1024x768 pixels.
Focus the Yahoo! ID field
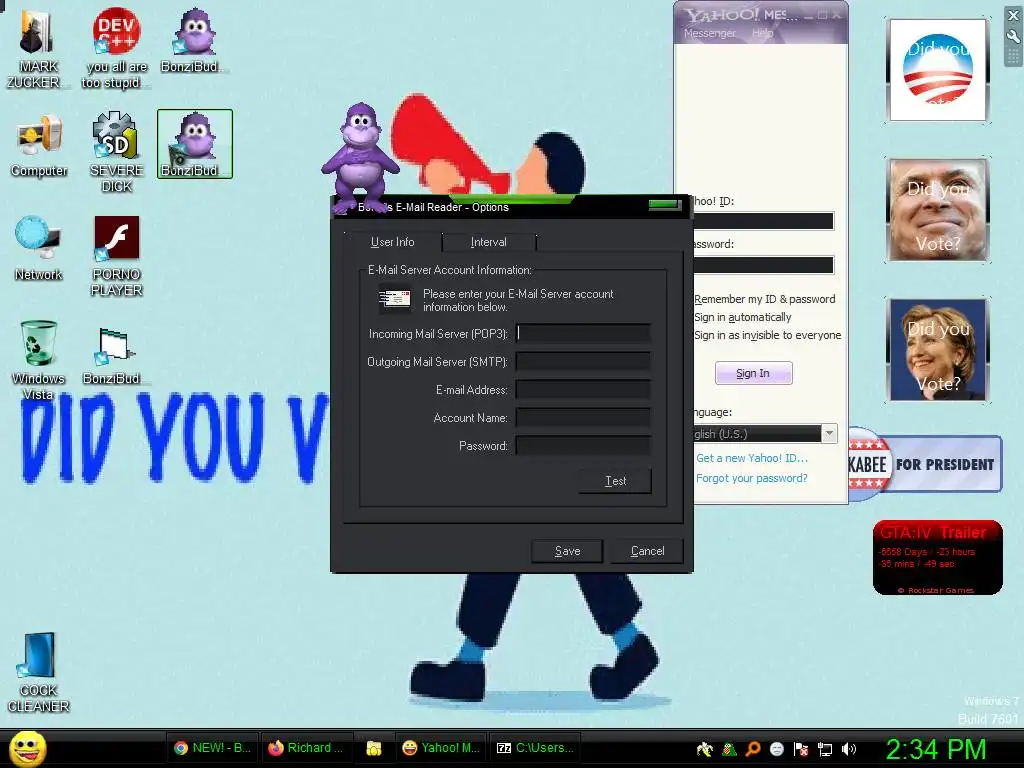click(x=763, y=221)
